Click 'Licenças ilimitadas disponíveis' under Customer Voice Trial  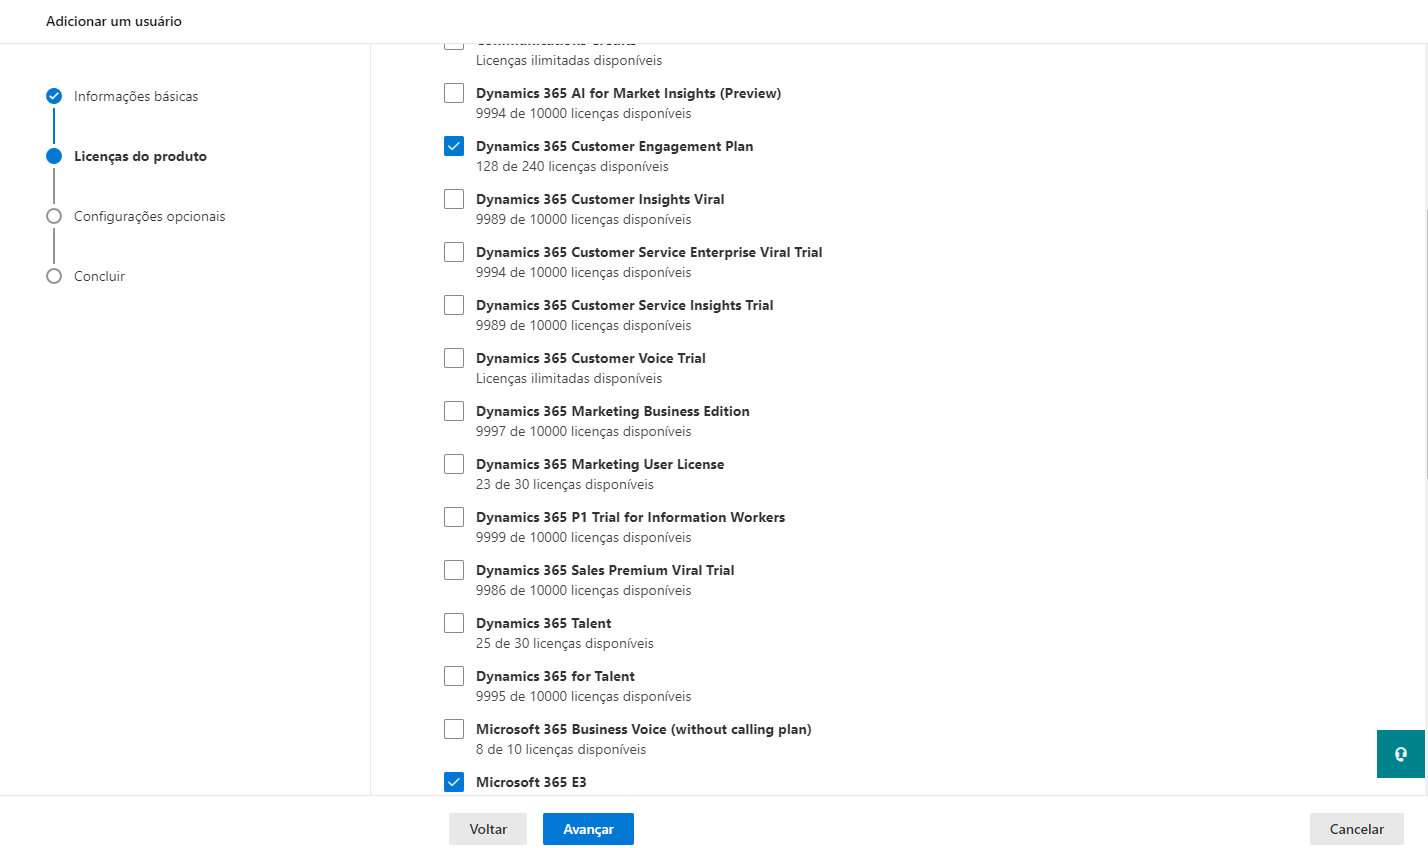[569, 379]
